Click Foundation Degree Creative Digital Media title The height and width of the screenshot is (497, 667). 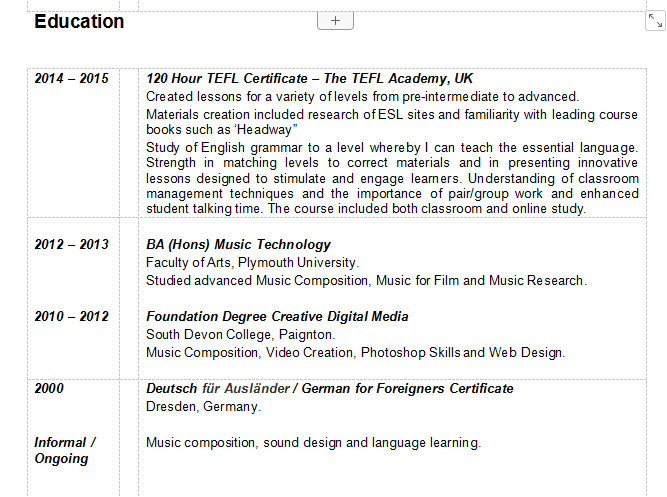(277, 316)
